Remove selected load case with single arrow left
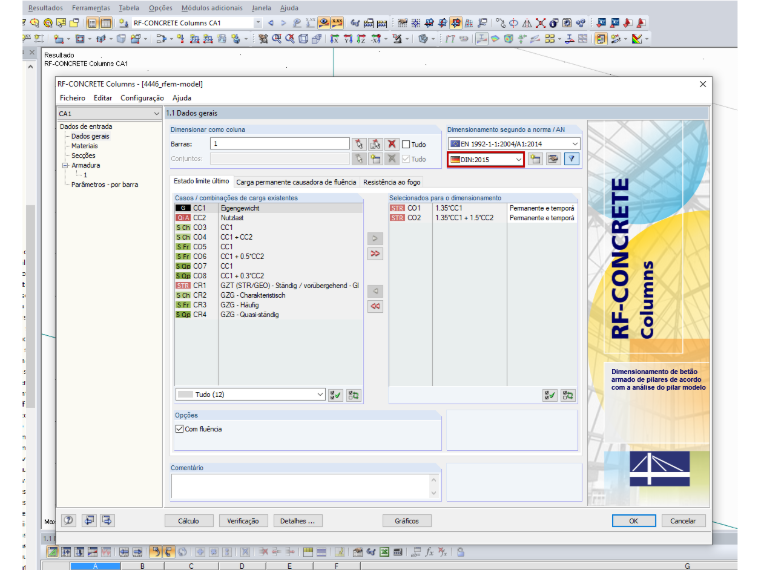Screen dimensions: 760x570 pyautogui.click(x=375, y=291)
